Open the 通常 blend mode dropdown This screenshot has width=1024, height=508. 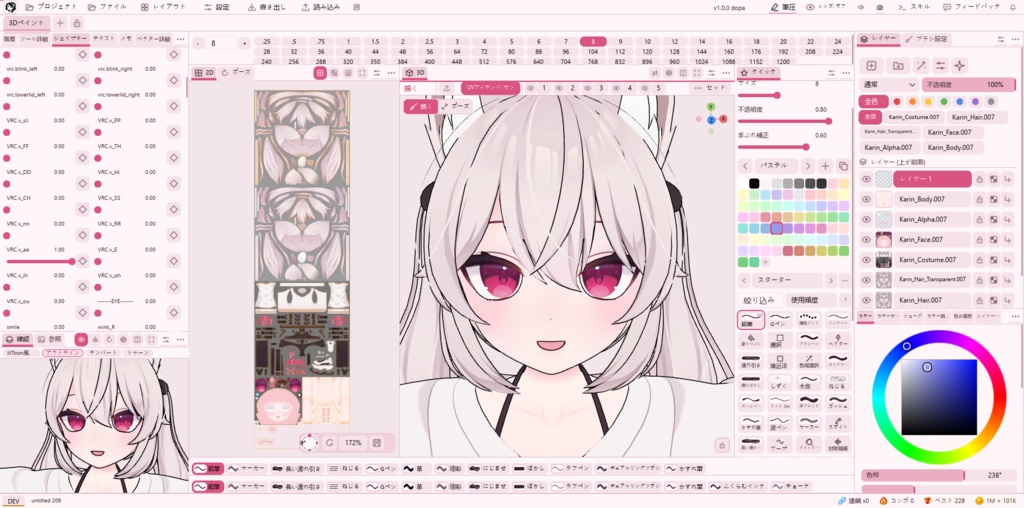click(x=889, y=85)
